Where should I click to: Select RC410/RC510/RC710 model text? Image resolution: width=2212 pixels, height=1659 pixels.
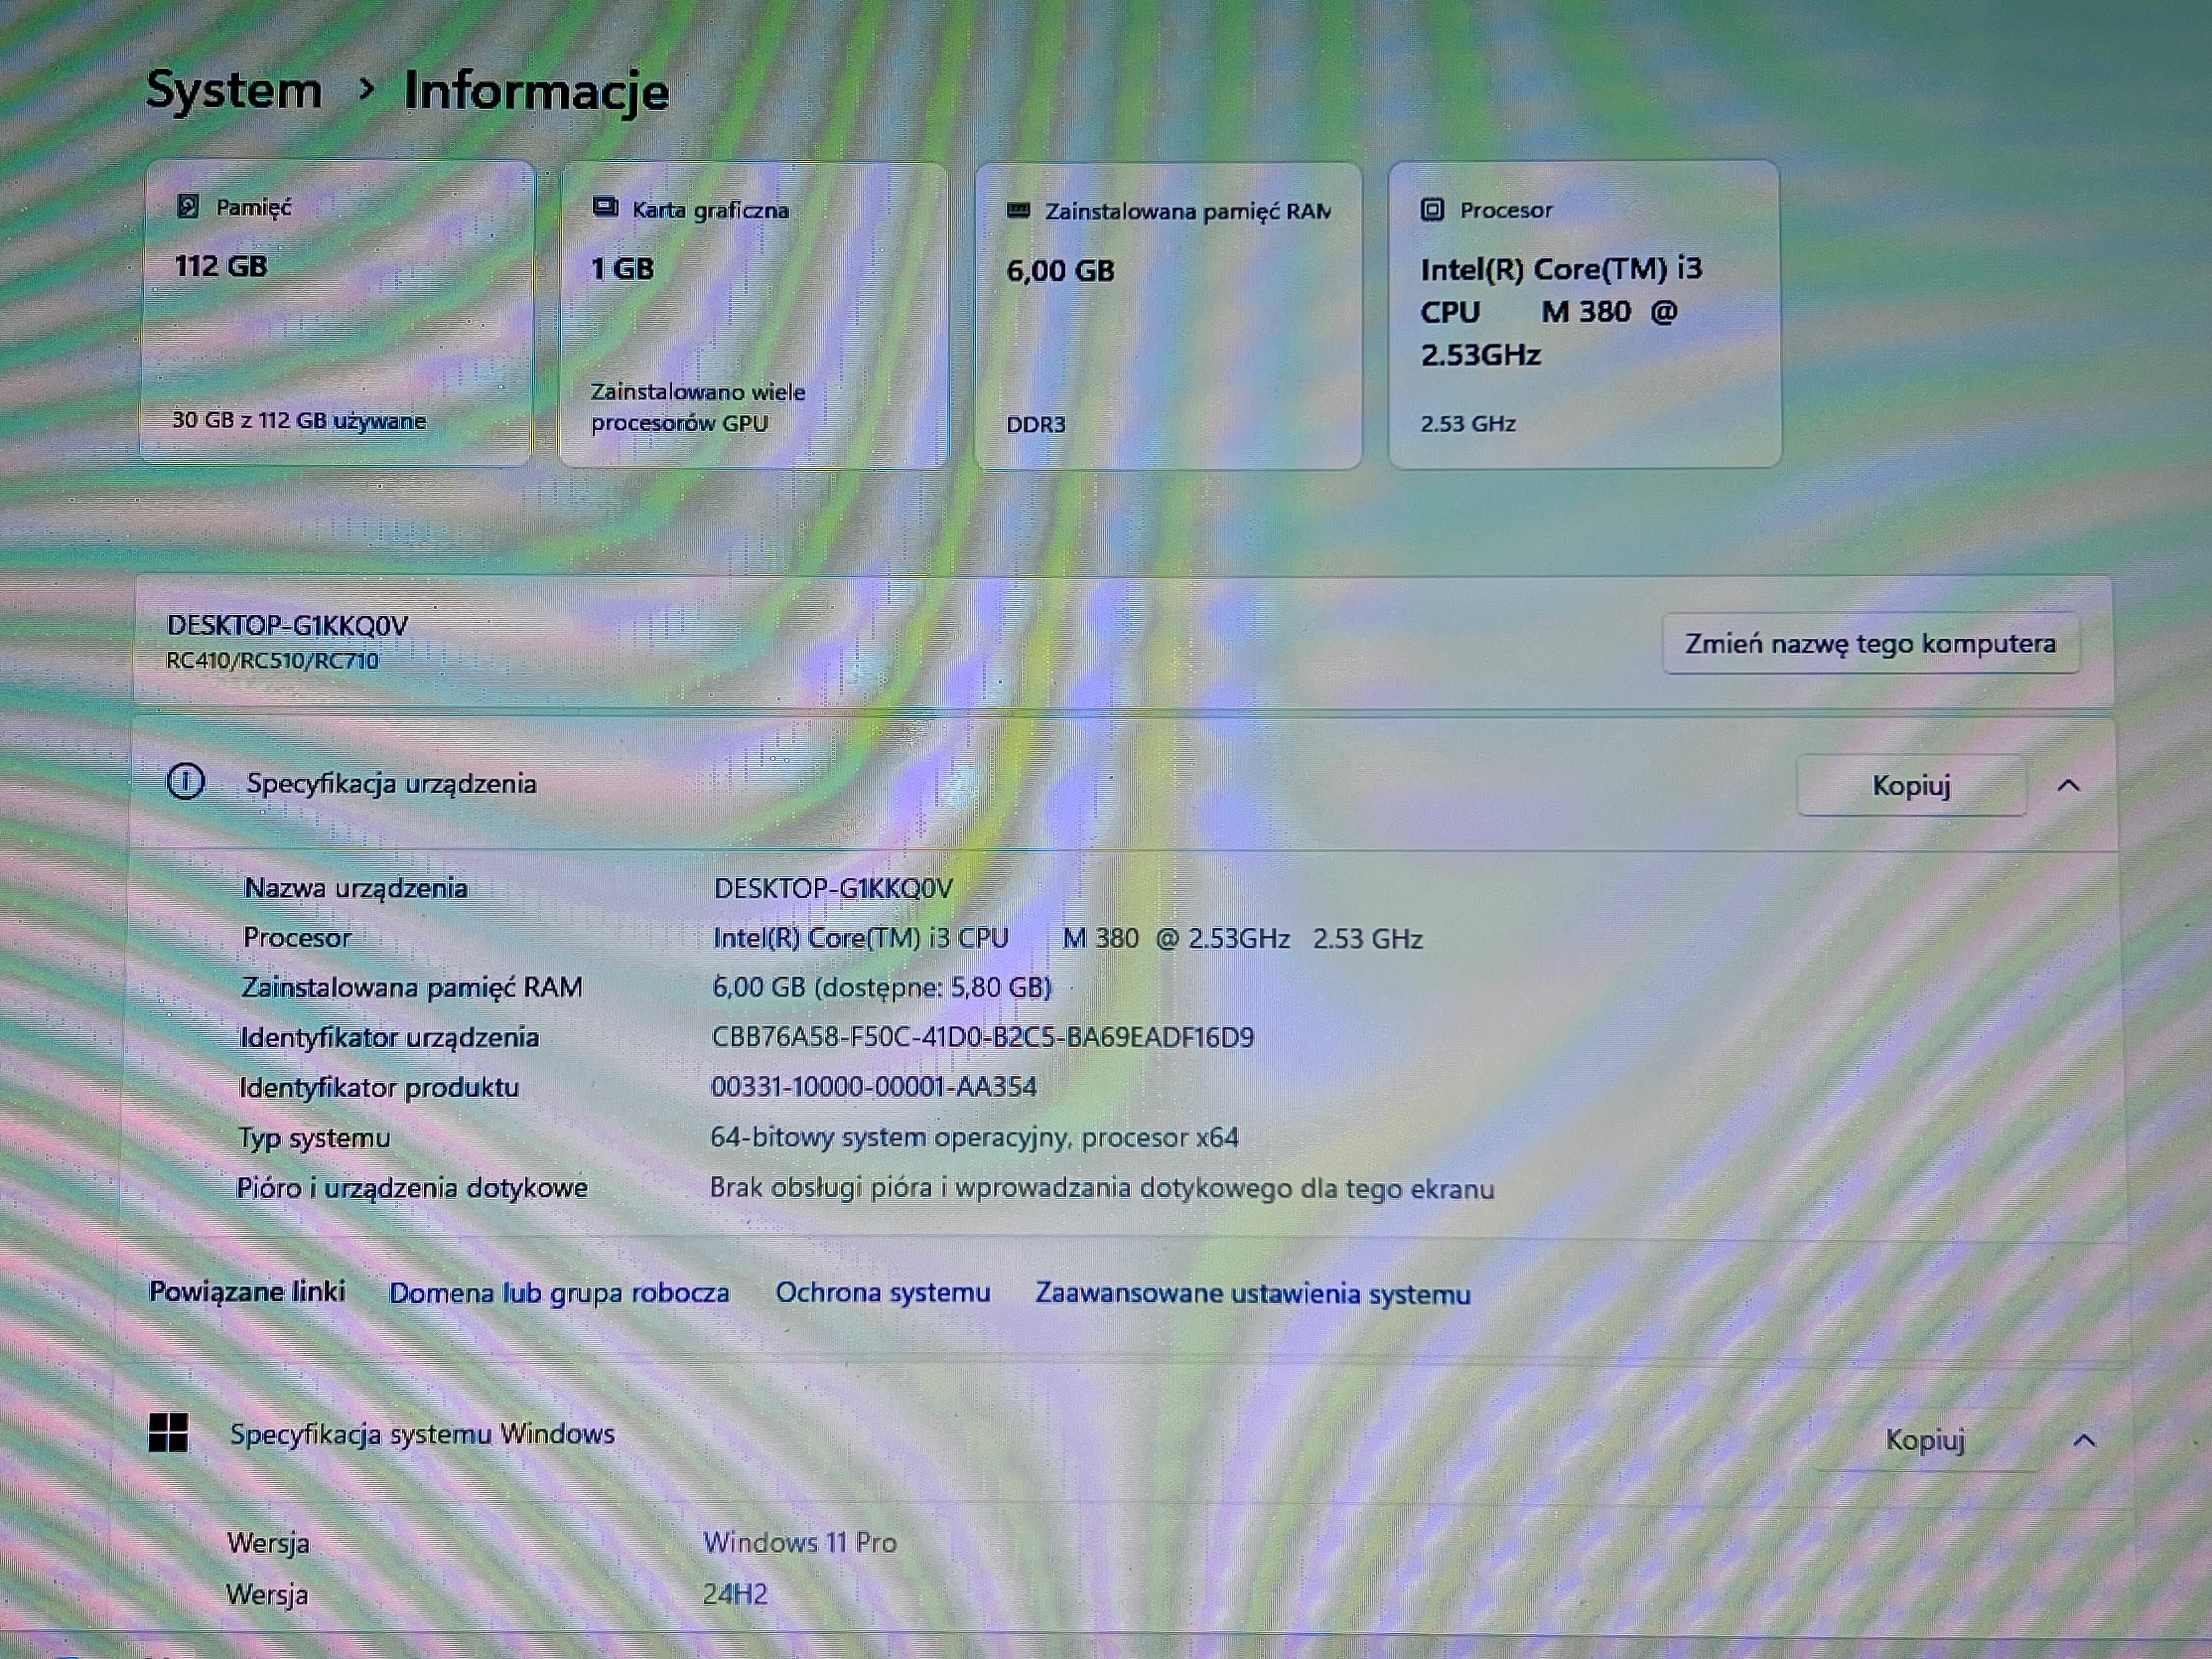[272, 660]
